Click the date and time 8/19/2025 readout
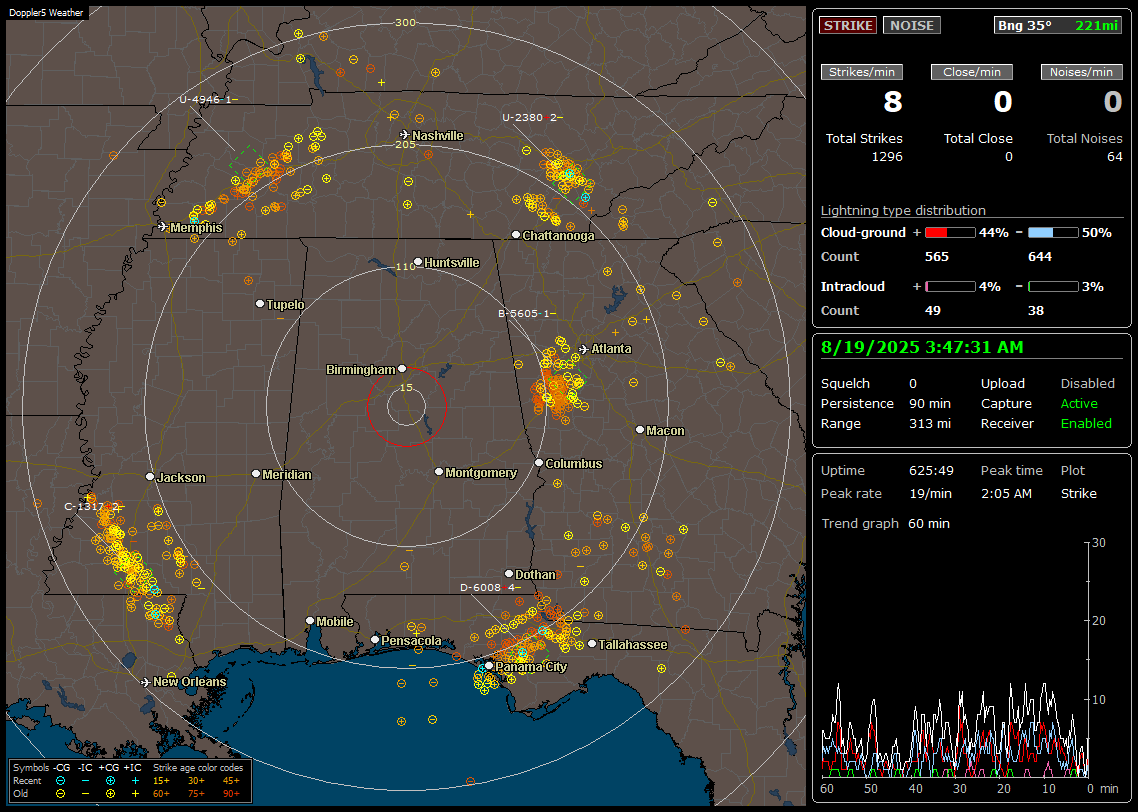 point(922,347)
